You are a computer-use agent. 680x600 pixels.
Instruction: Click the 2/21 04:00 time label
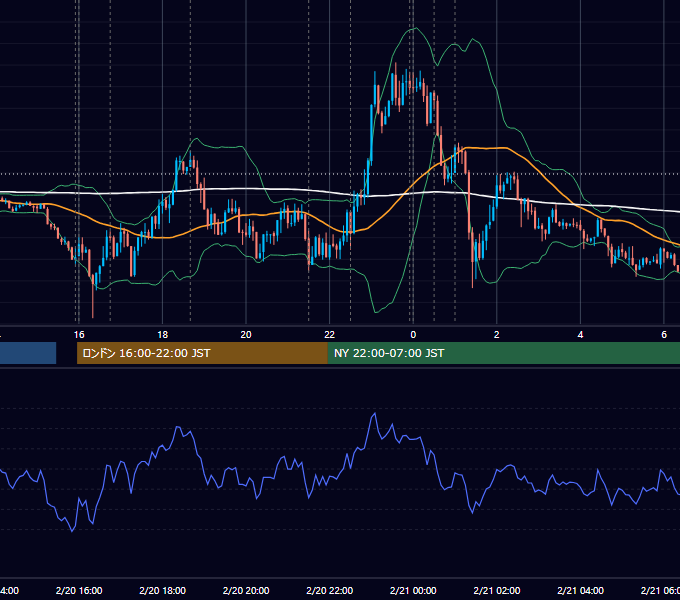coord(580,590)
